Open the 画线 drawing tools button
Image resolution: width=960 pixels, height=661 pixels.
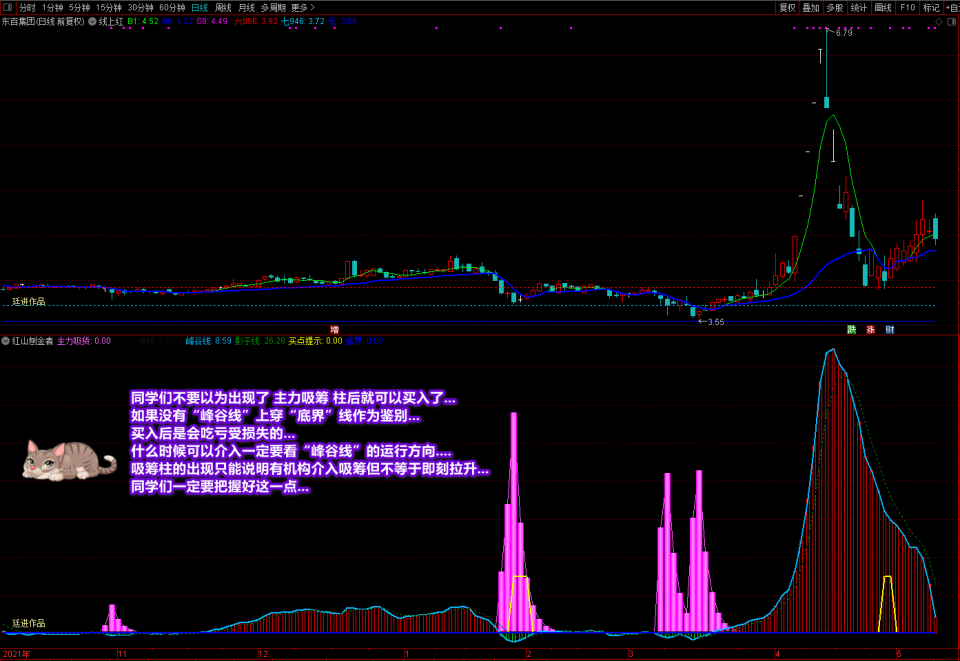(x=883, y=7)
